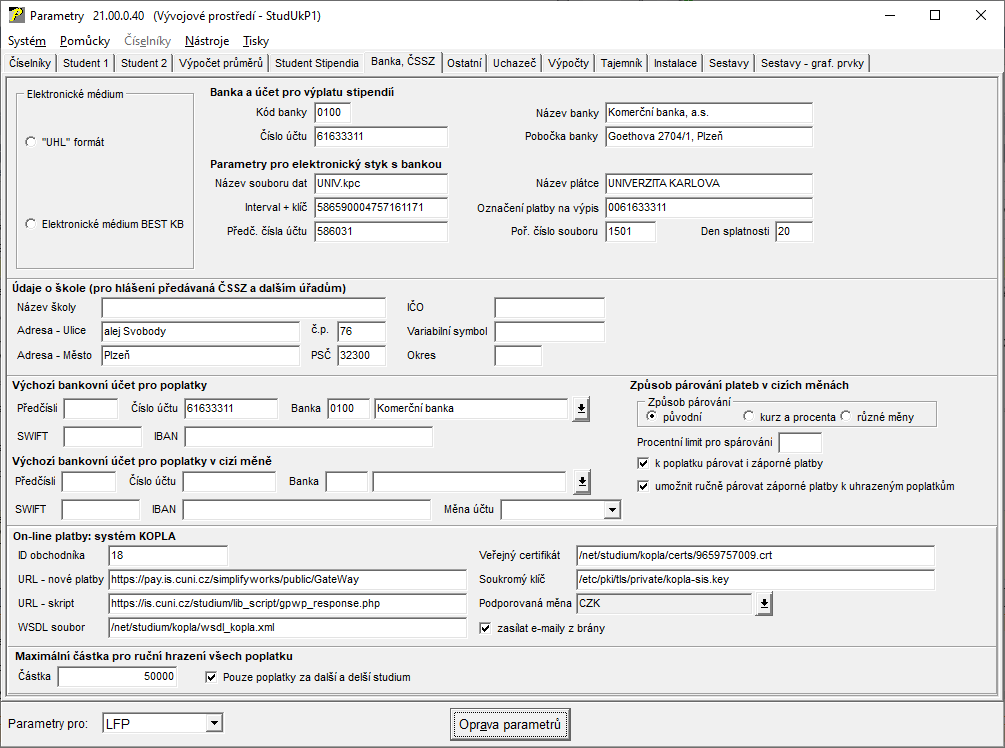Switch to the Student Stipendia tab
Image resolution: width=1005 pixels, height=748 pixels.
[316, 63]
